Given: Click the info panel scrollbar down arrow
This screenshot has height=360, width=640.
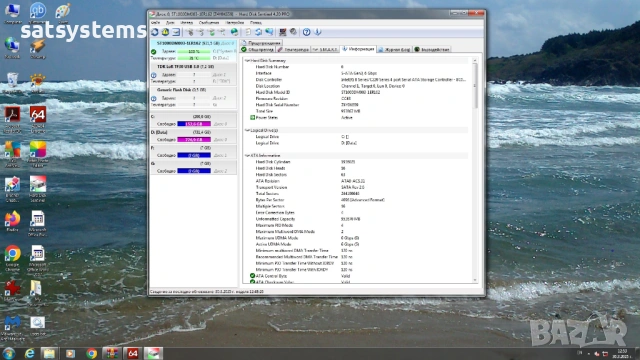Looking at the screenshot, I should [475, 280].
